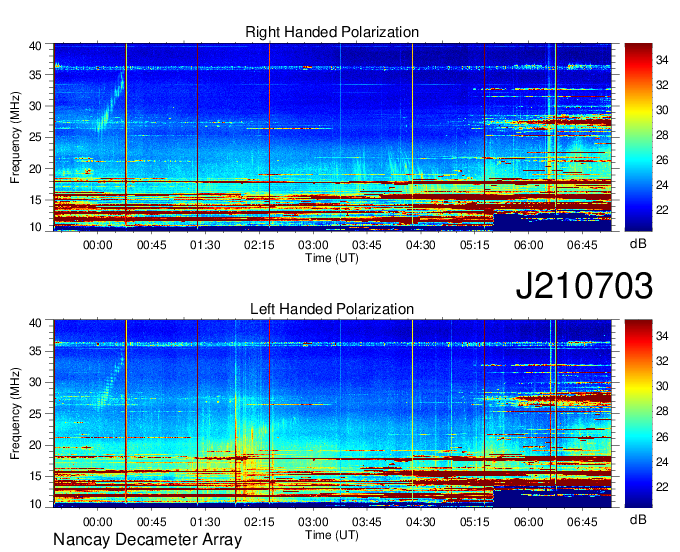Click the "30" value on Right Handed colorbar
The image size is (680, 552).
coord(662,110)
